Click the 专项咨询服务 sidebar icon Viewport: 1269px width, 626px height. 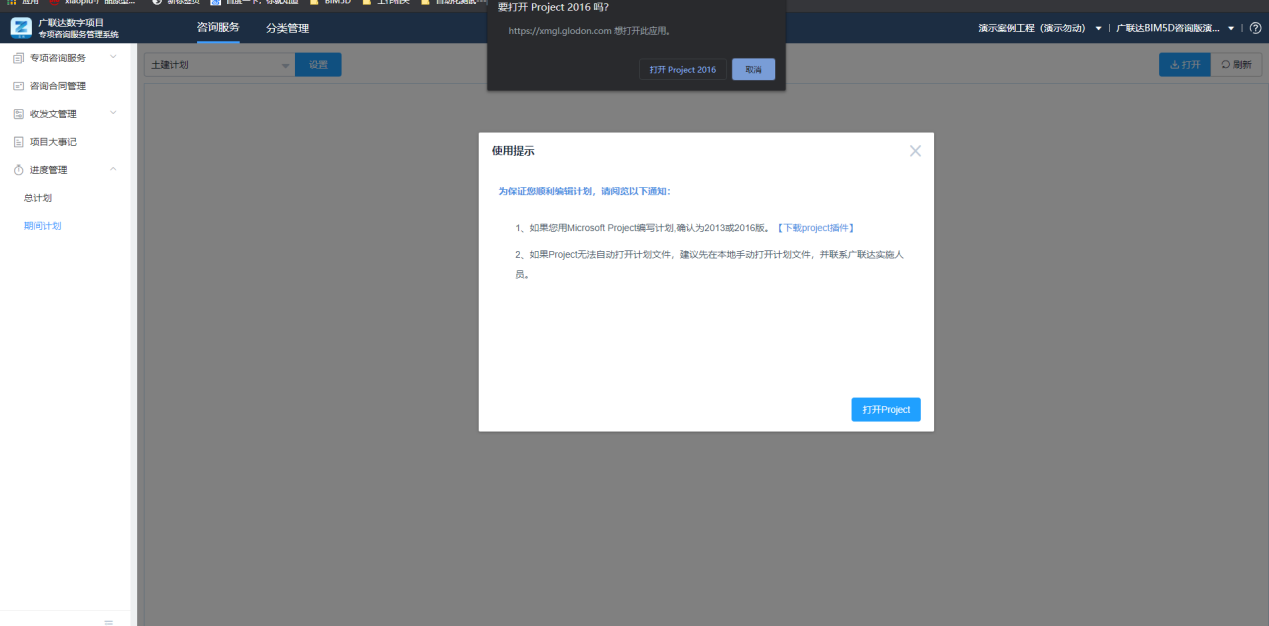point(18,58)
